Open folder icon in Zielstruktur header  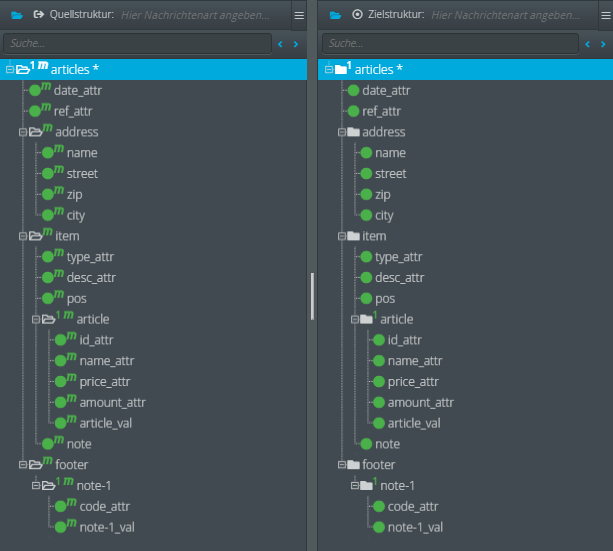point(335,15)
